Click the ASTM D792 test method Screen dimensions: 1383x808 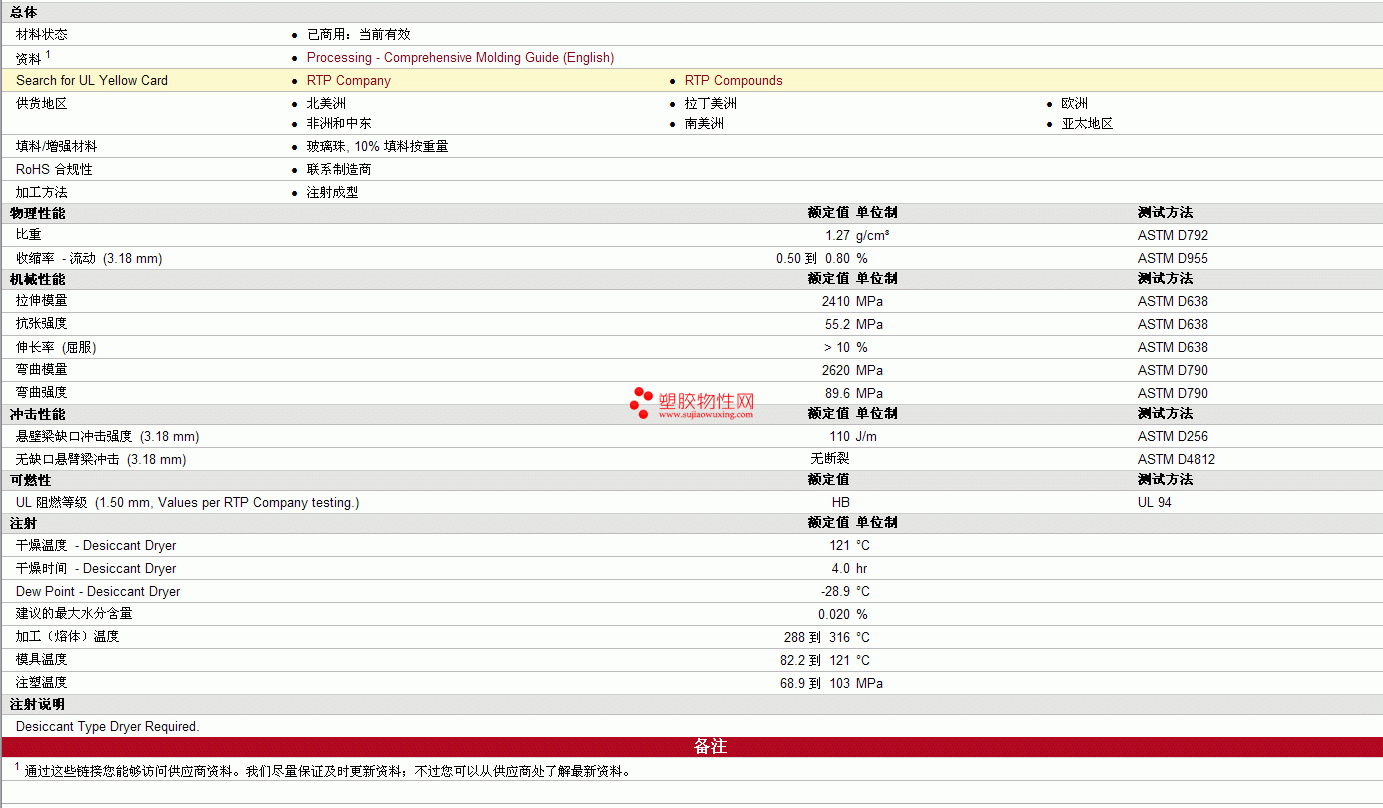(1173, 236)
